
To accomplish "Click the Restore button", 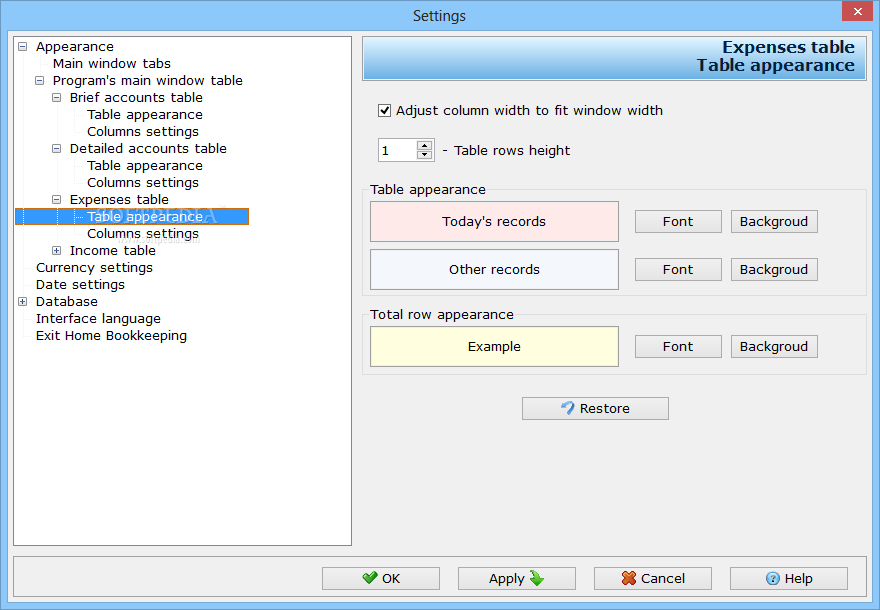I will click(595, 409).
